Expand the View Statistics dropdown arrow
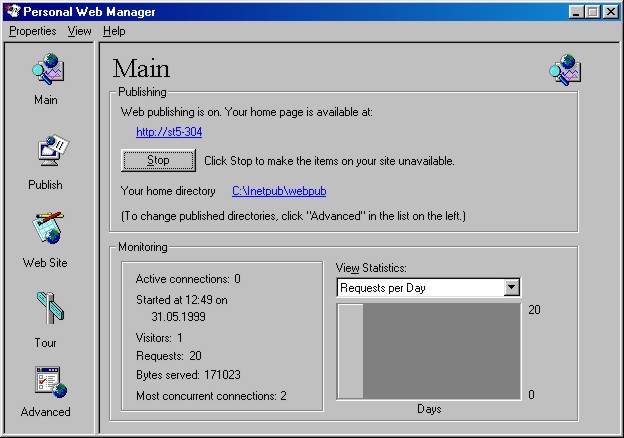The height and width of the screenshot is (438, 624). pyautogui.click(x=511, y=287)
